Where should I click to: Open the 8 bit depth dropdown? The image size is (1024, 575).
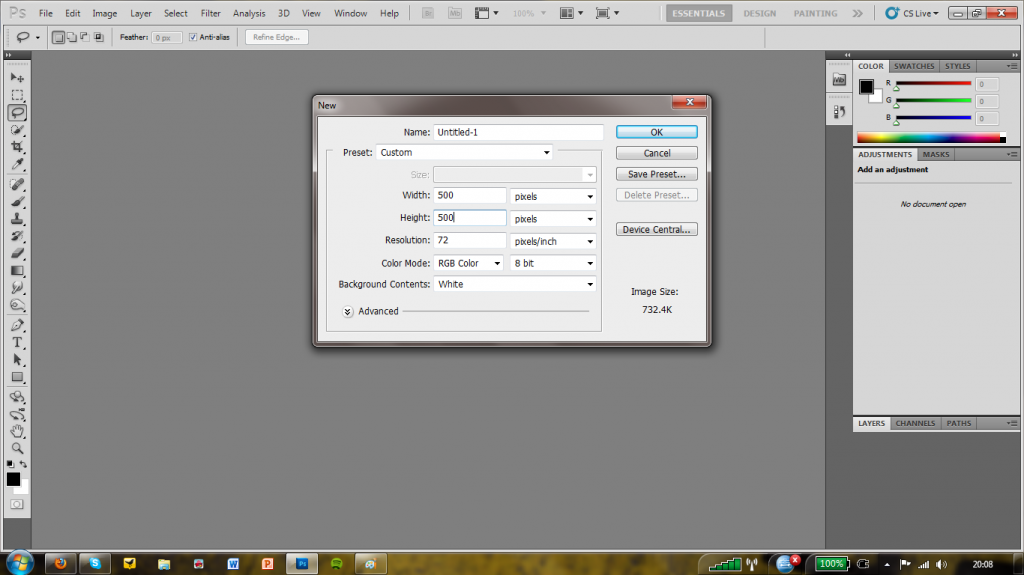pos(553,263)
